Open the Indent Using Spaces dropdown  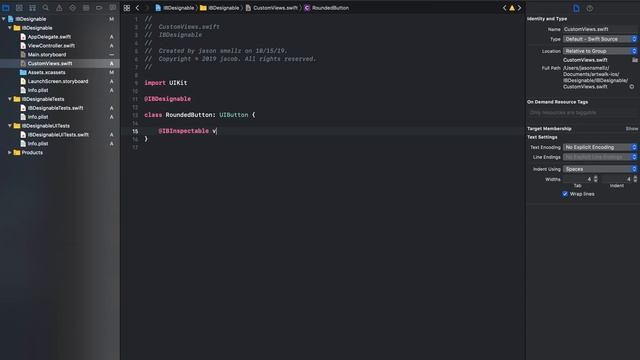point(600,169)
